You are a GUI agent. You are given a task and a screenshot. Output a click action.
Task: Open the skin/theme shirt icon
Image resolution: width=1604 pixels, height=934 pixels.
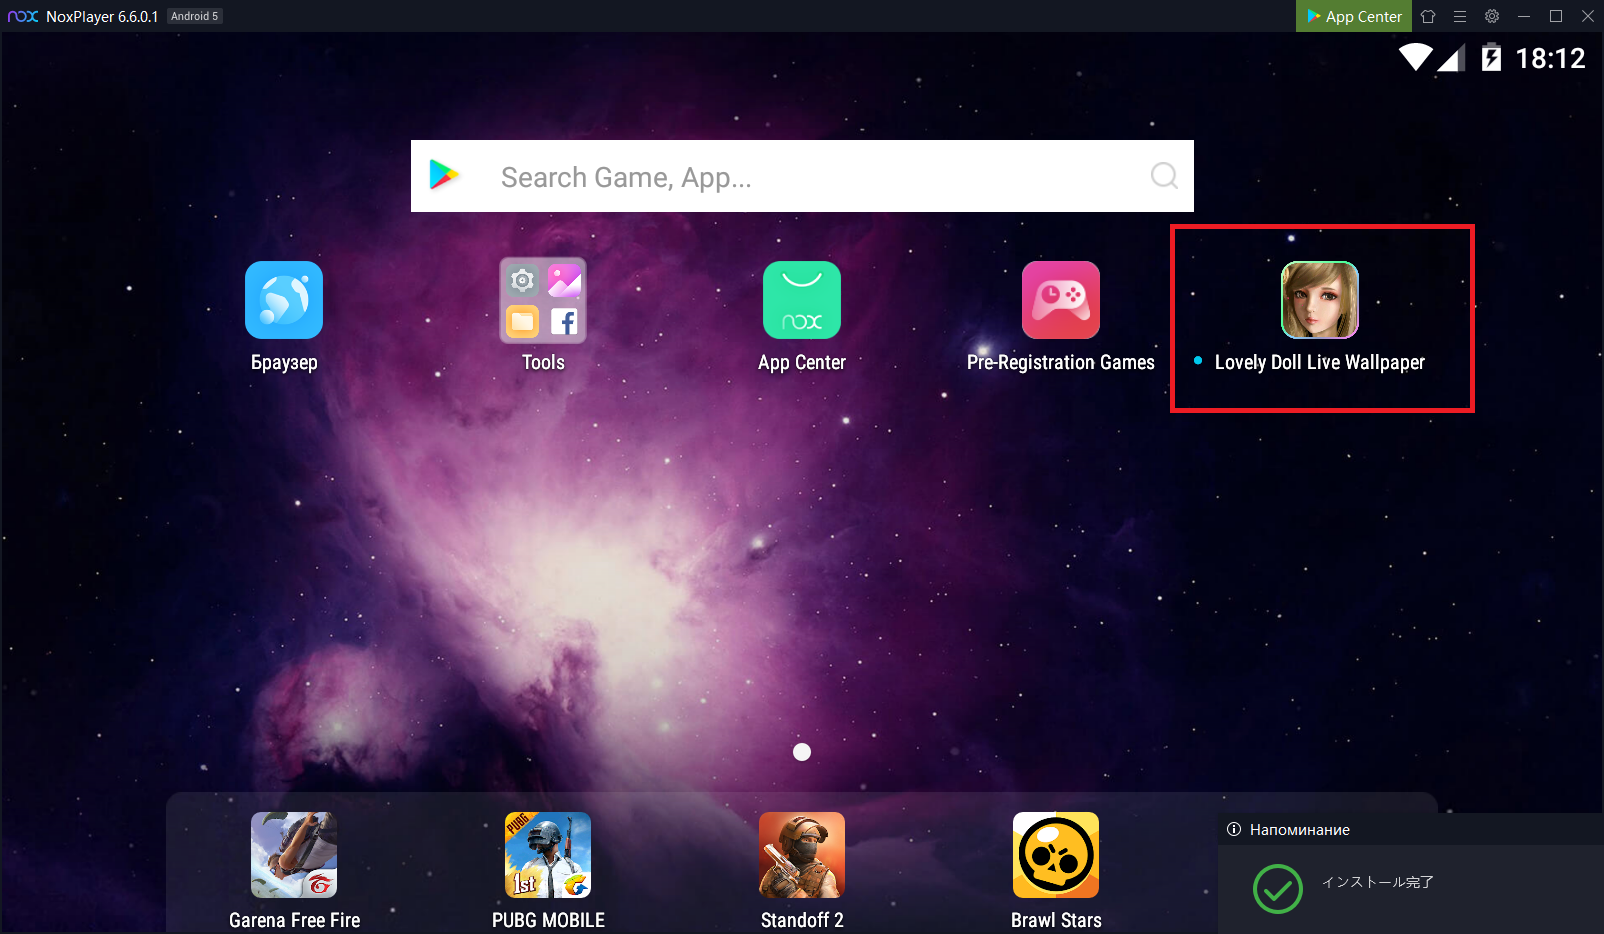[x=1428, y=16]
